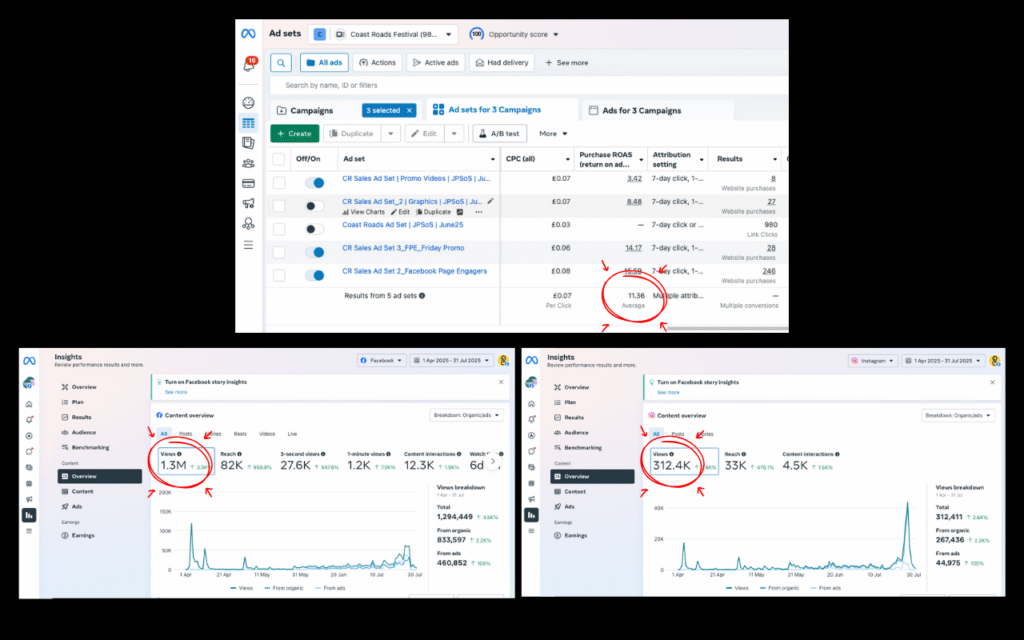Open the account overview gauge icon
Viewport: 1024px width, 640px height.
(248, 103)
